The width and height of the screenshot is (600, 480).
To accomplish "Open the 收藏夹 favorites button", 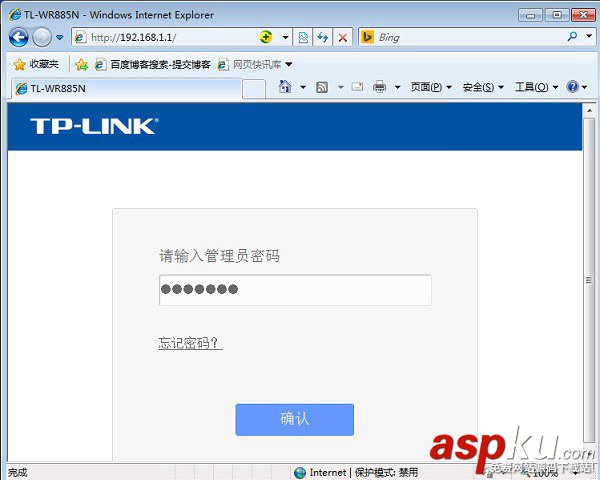I will [x=36, y=64].
